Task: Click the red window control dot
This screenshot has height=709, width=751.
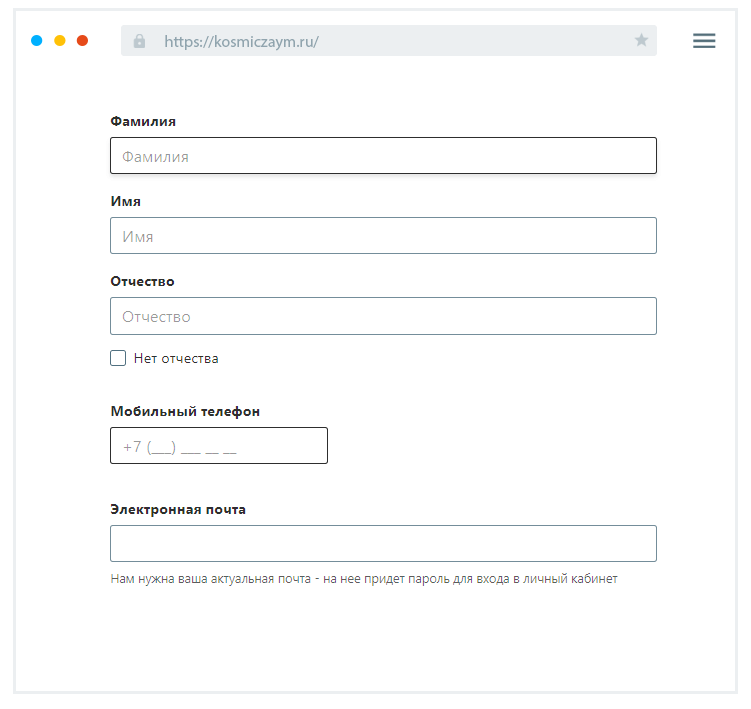Action: tap(83, 41)
